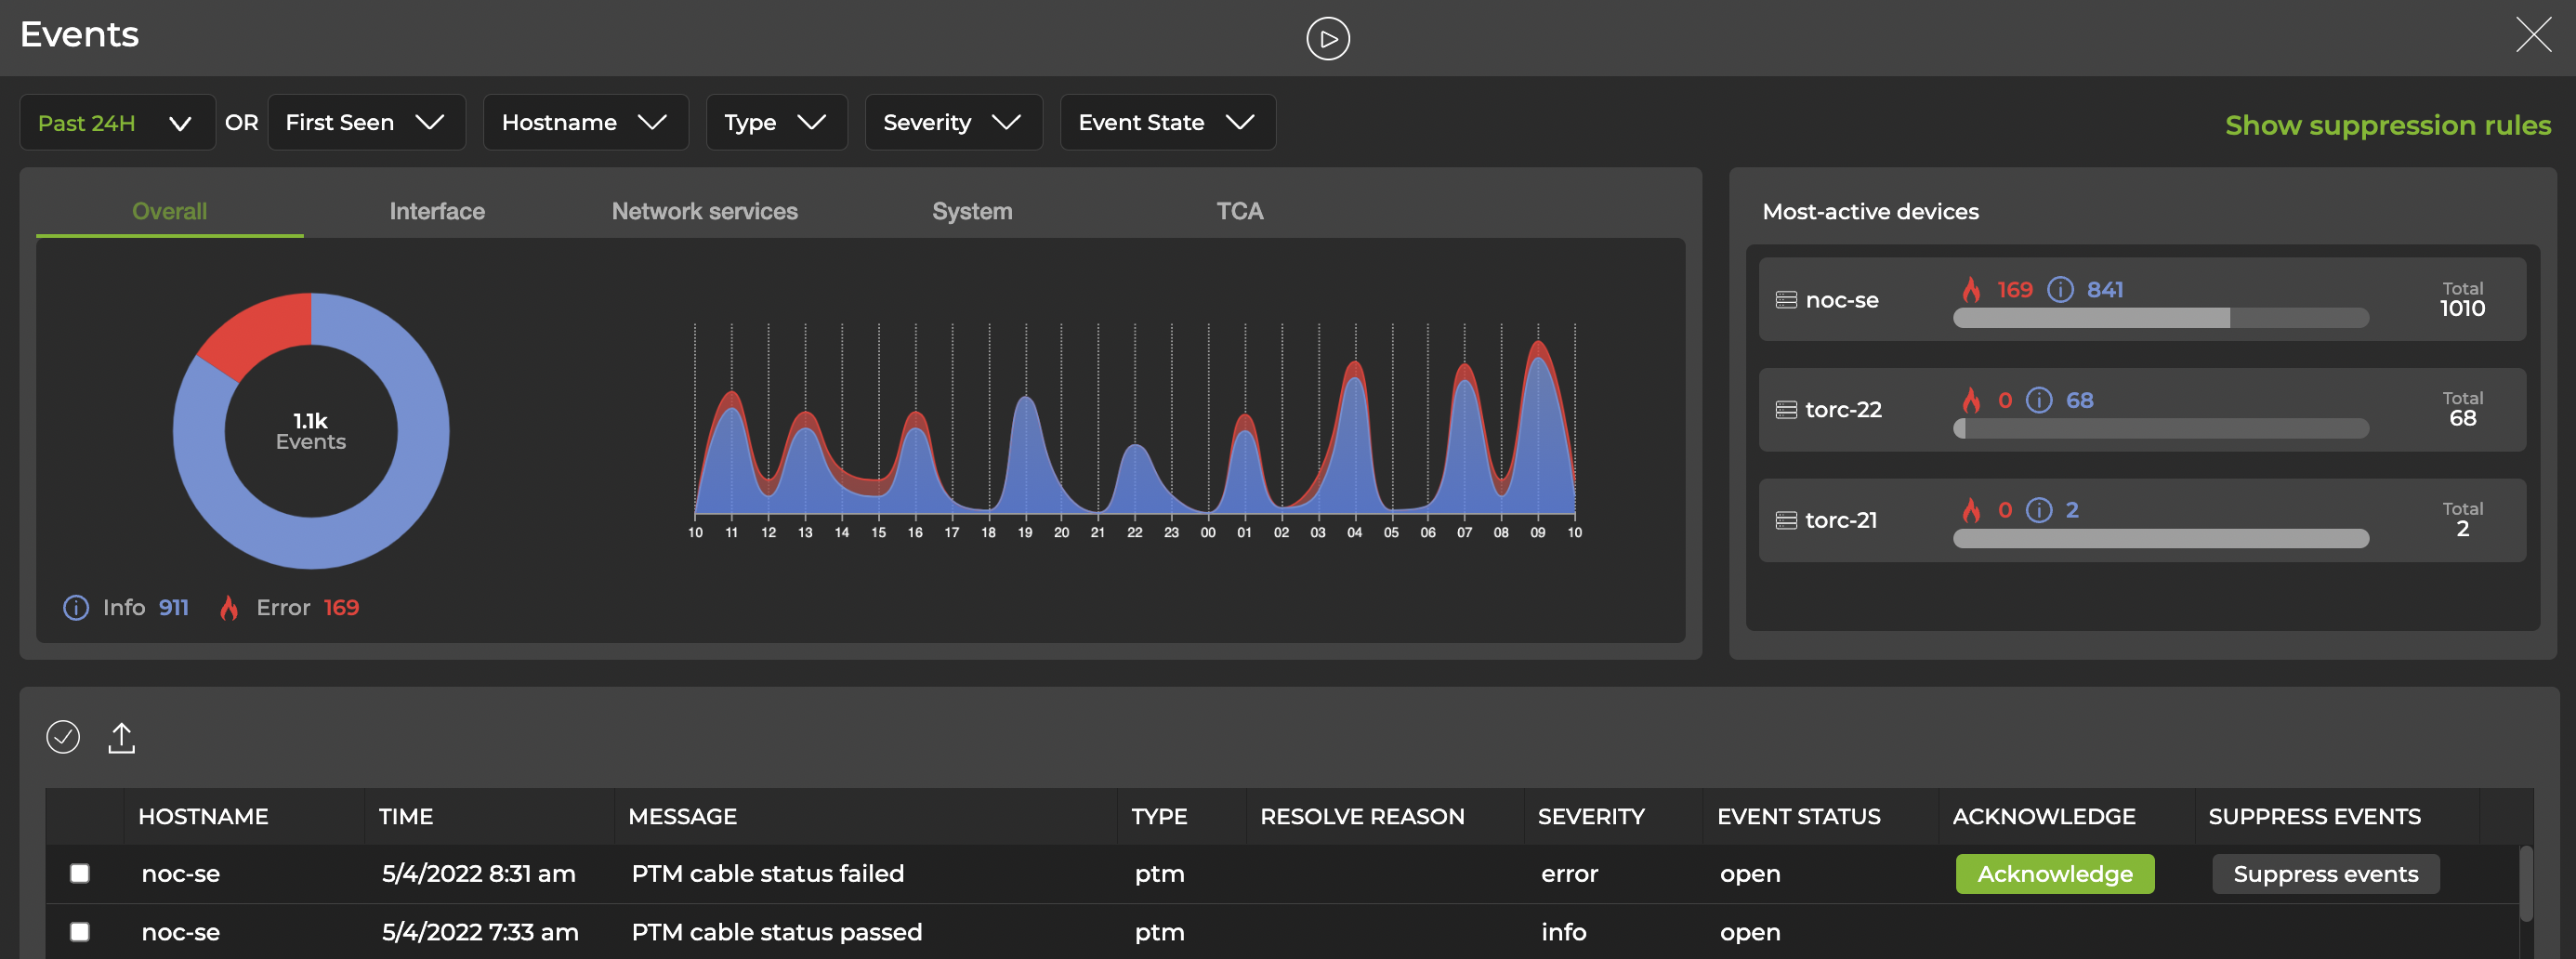Click the SEVERITY column header

(x=1591, y=816)
